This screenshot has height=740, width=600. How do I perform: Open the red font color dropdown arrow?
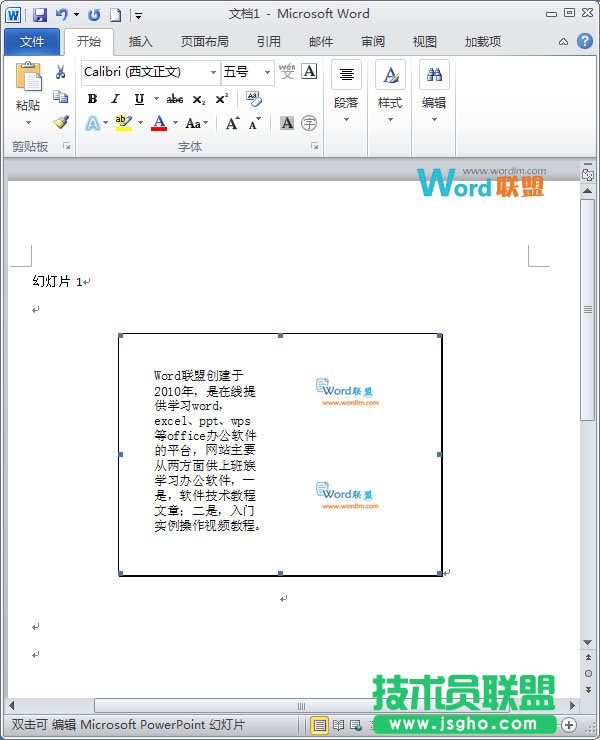pos(175,123)
